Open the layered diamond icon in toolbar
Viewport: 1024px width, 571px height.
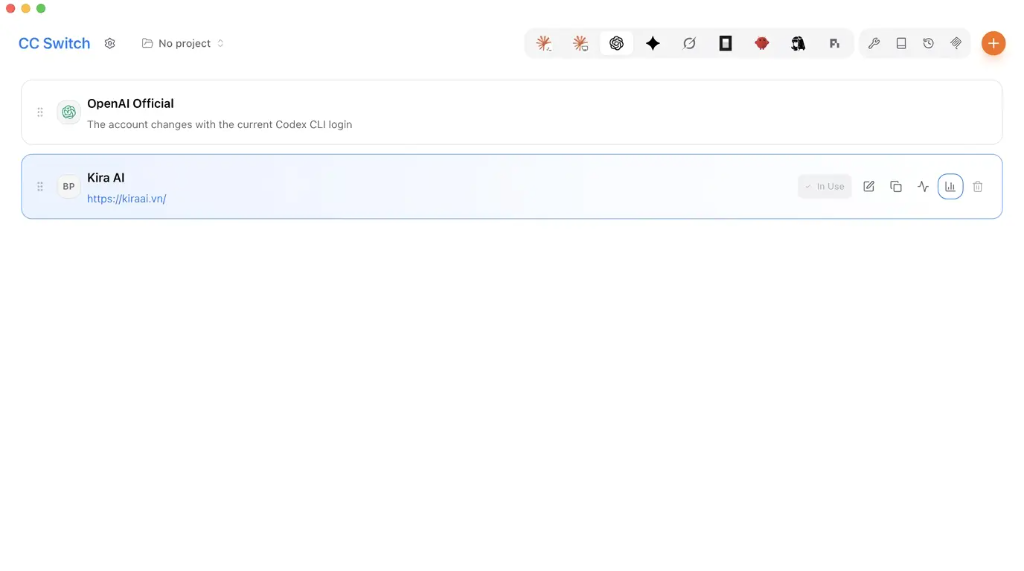[956, 43]
